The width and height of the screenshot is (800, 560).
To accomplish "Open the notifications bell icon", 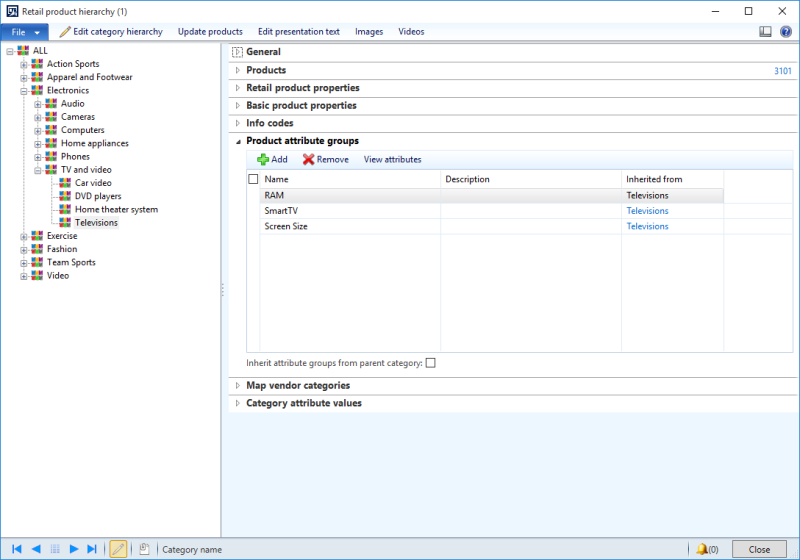I will tap(702, 549).
